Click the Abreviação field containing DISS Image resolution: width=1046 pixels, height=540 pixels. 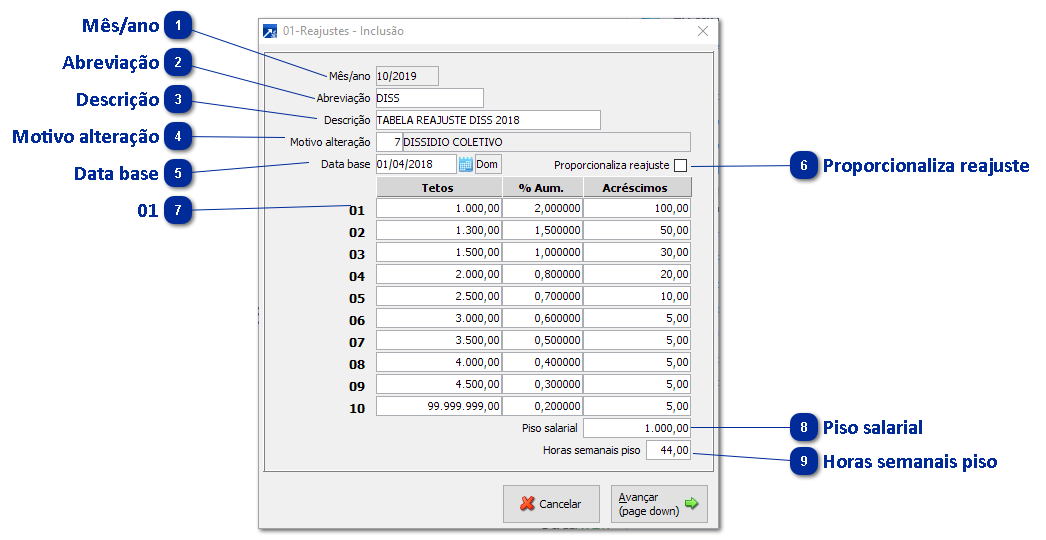(428, 98)
